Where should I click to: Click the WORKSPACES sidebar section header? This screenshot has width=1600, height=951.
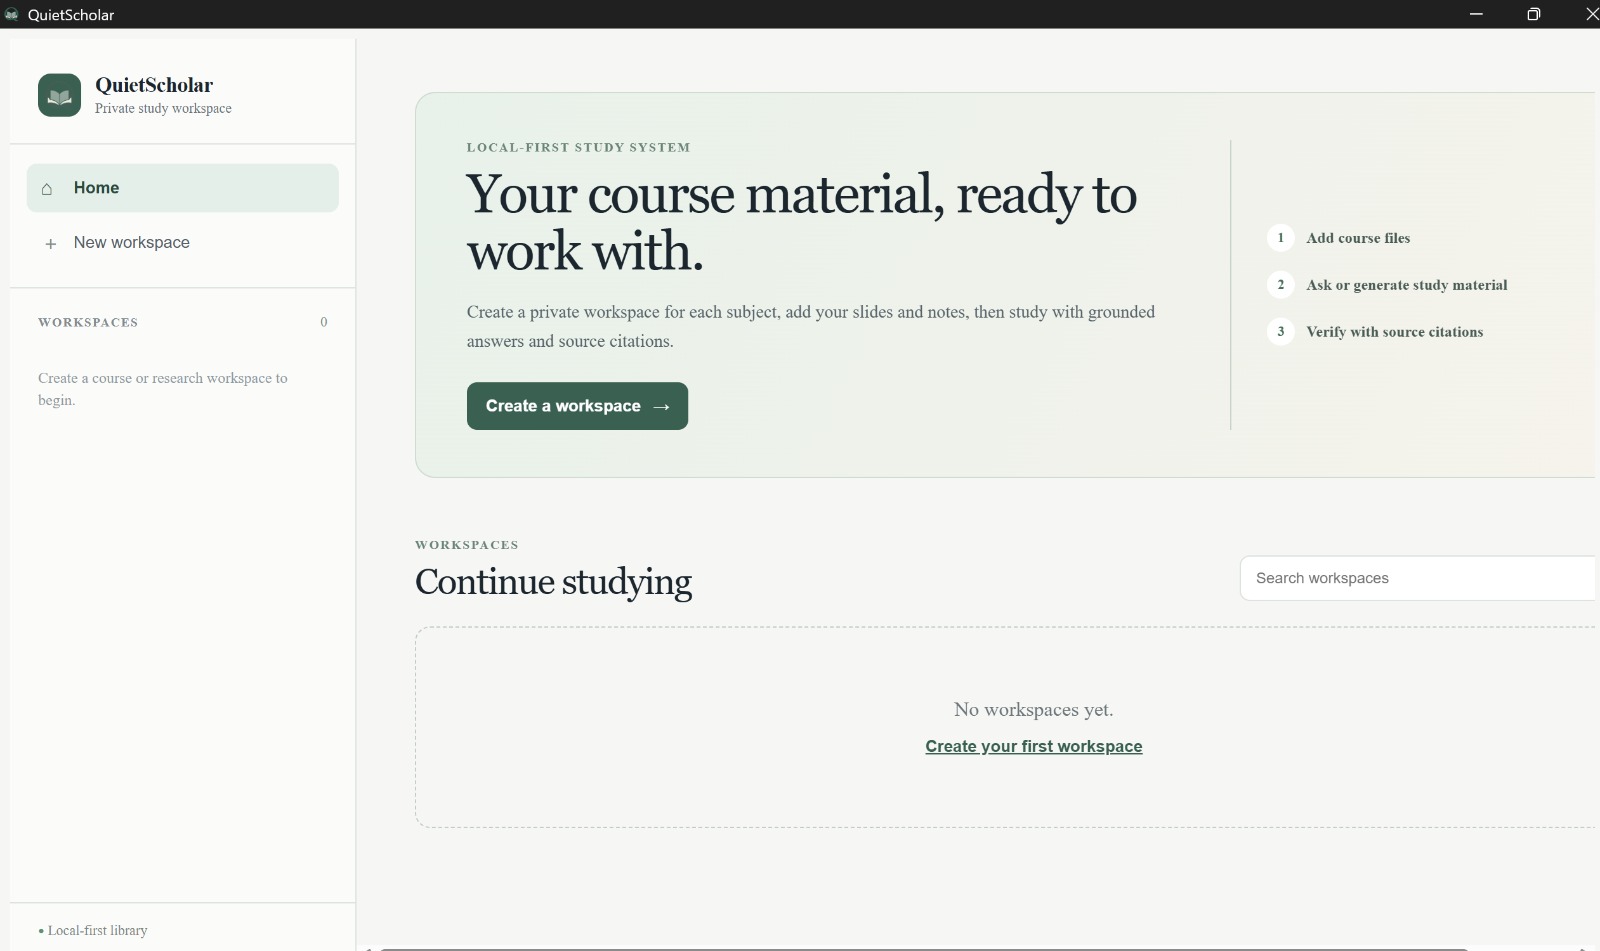click(88, 322)
